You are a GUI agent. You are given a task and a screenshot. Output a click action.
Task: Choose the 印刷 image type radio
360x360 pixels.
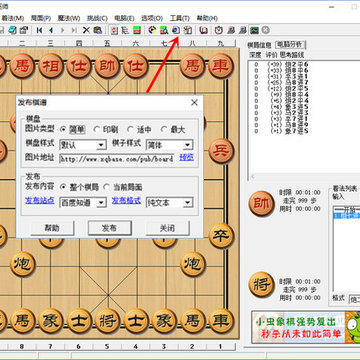pyautogui.click(x=97, y=129)
